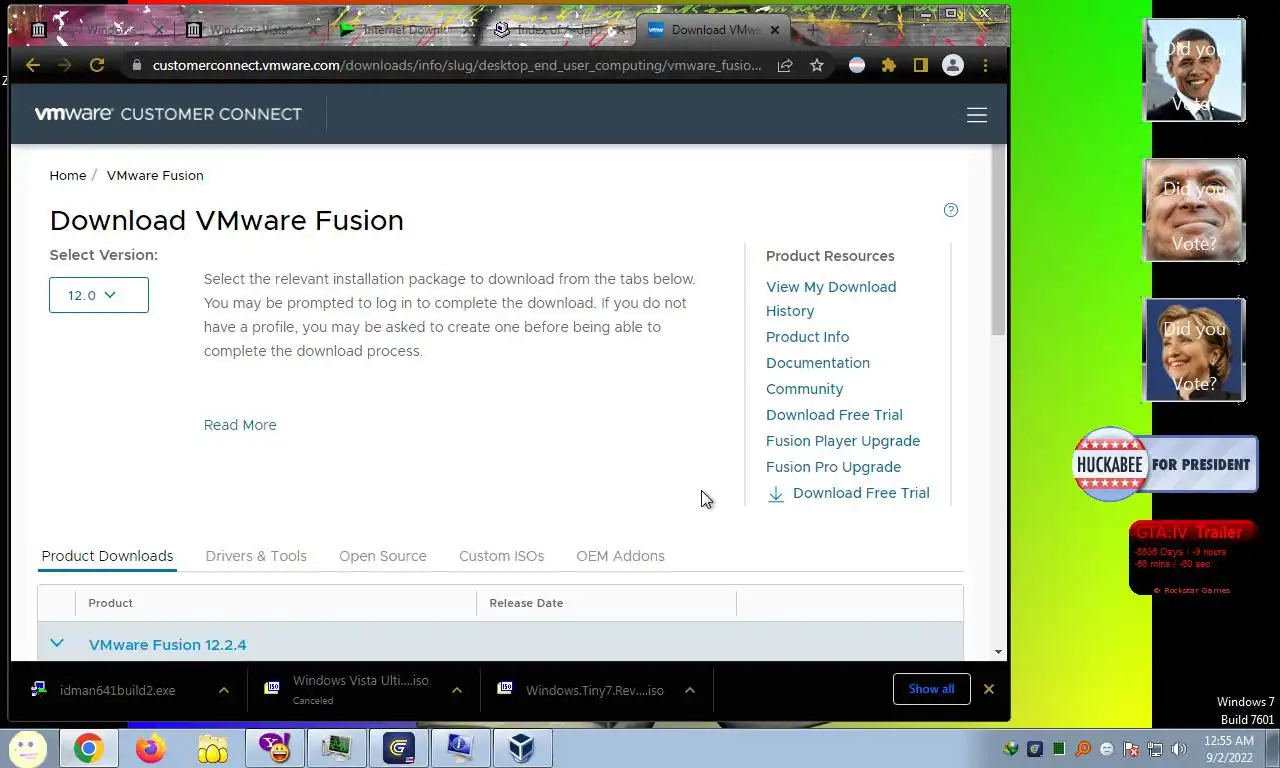Image resolution: width=1280 pixels, height=768 pixels.
Task: Click the scrollbar down arrow
Action: click(x=998, y=652)
